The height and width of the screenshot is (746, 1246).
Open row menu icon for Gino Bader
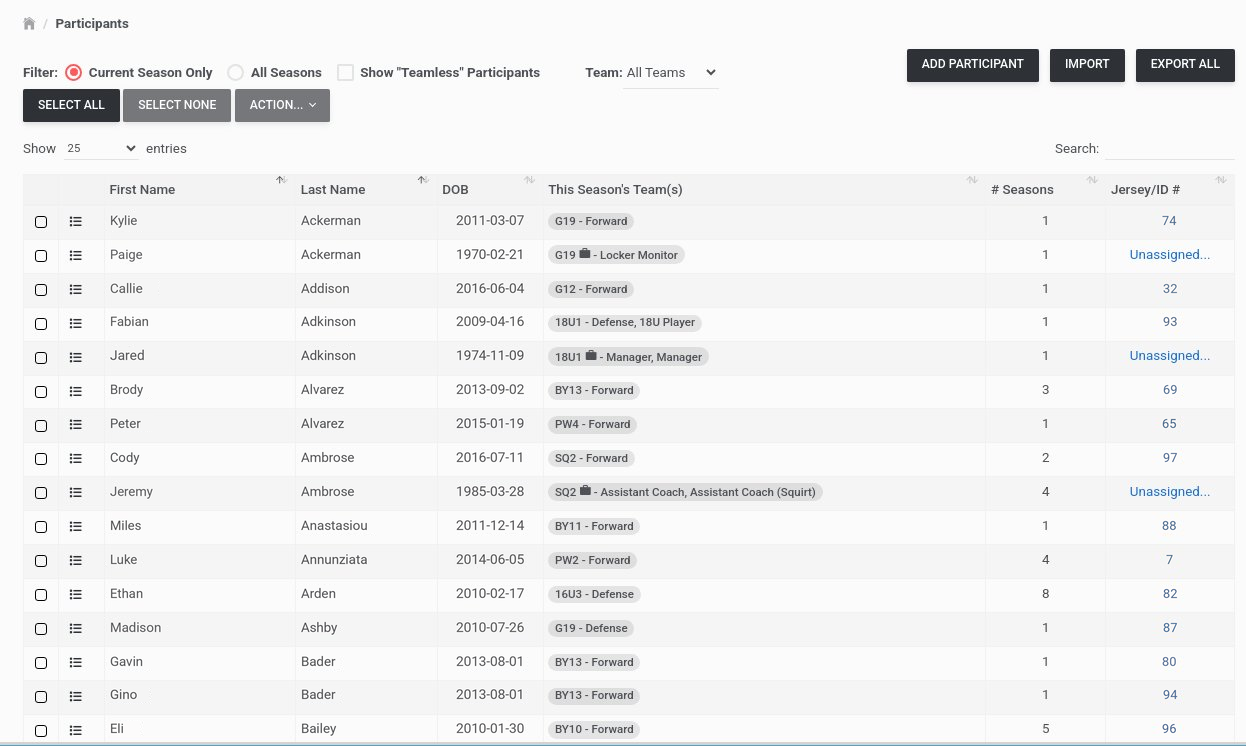(75, 695)
